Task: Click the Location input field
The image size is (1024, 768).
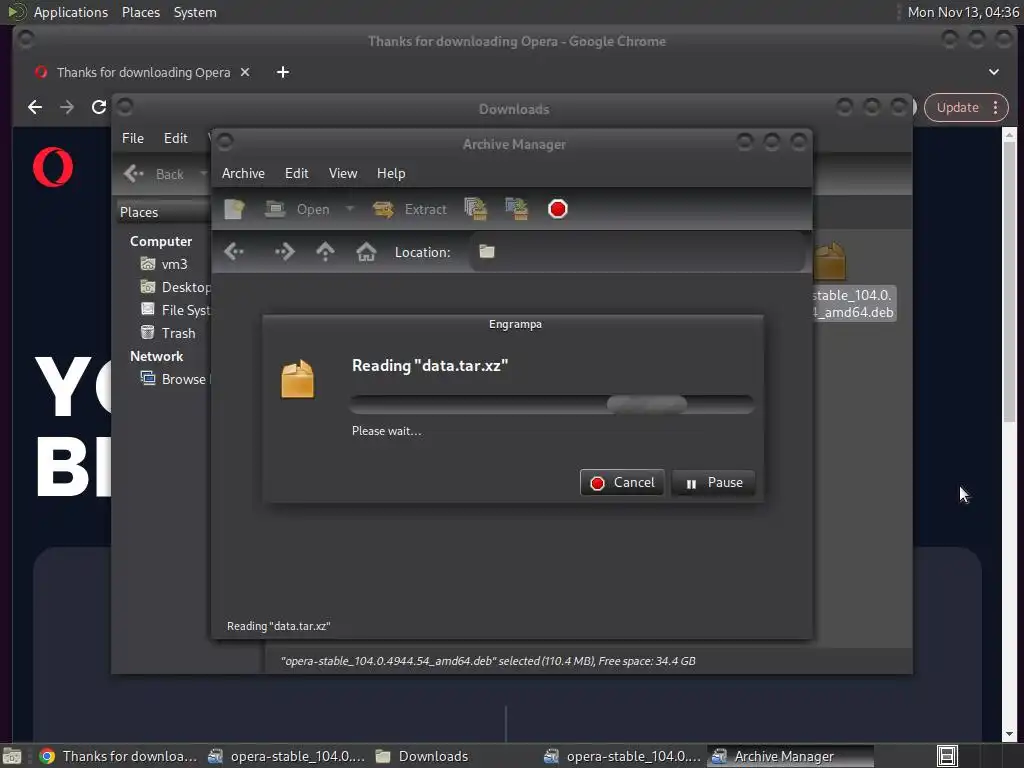Action: click(637, 251)
